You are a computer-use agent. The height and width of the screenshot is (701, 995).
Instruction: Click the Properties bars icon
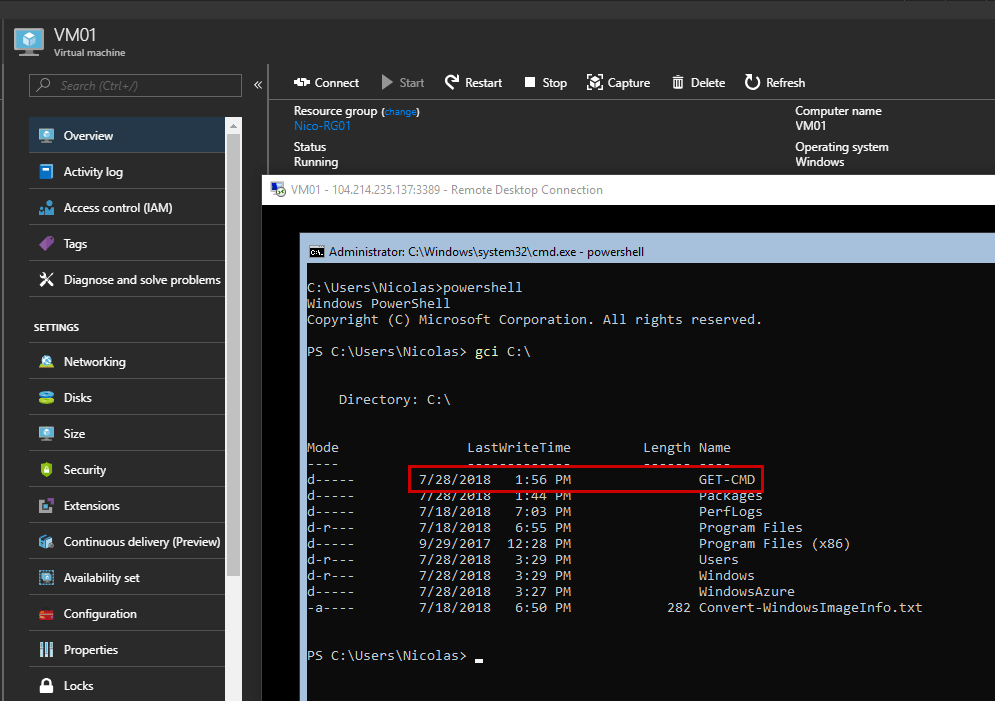coord(46,650)
